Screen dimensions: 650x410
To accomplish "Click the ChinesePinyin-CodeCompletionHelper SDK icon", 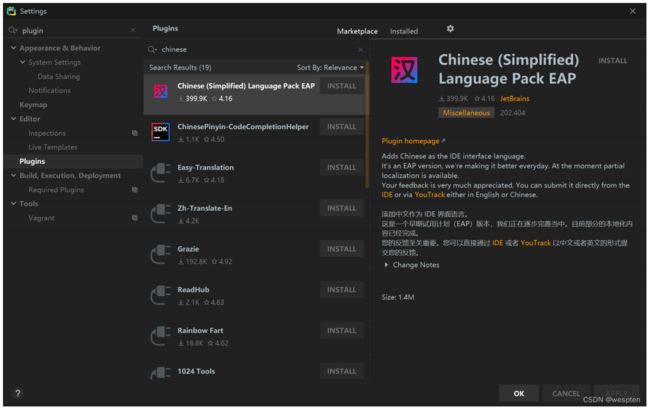I will [x=160, y=132].
